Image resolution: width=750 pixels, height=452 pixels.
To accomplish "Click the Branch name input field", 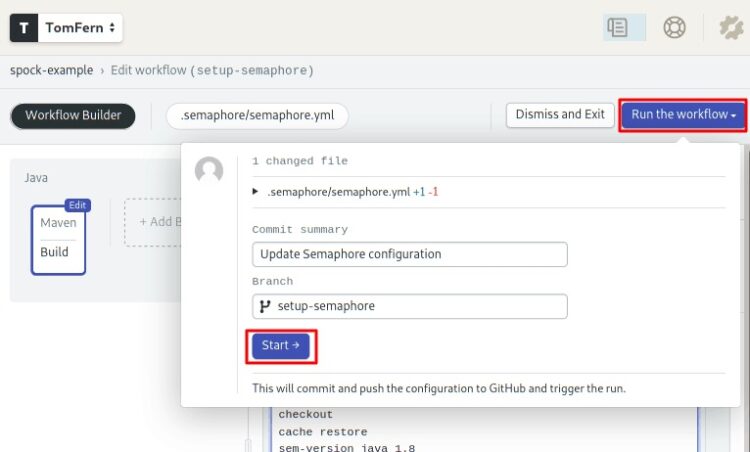I will coord(410,307).
